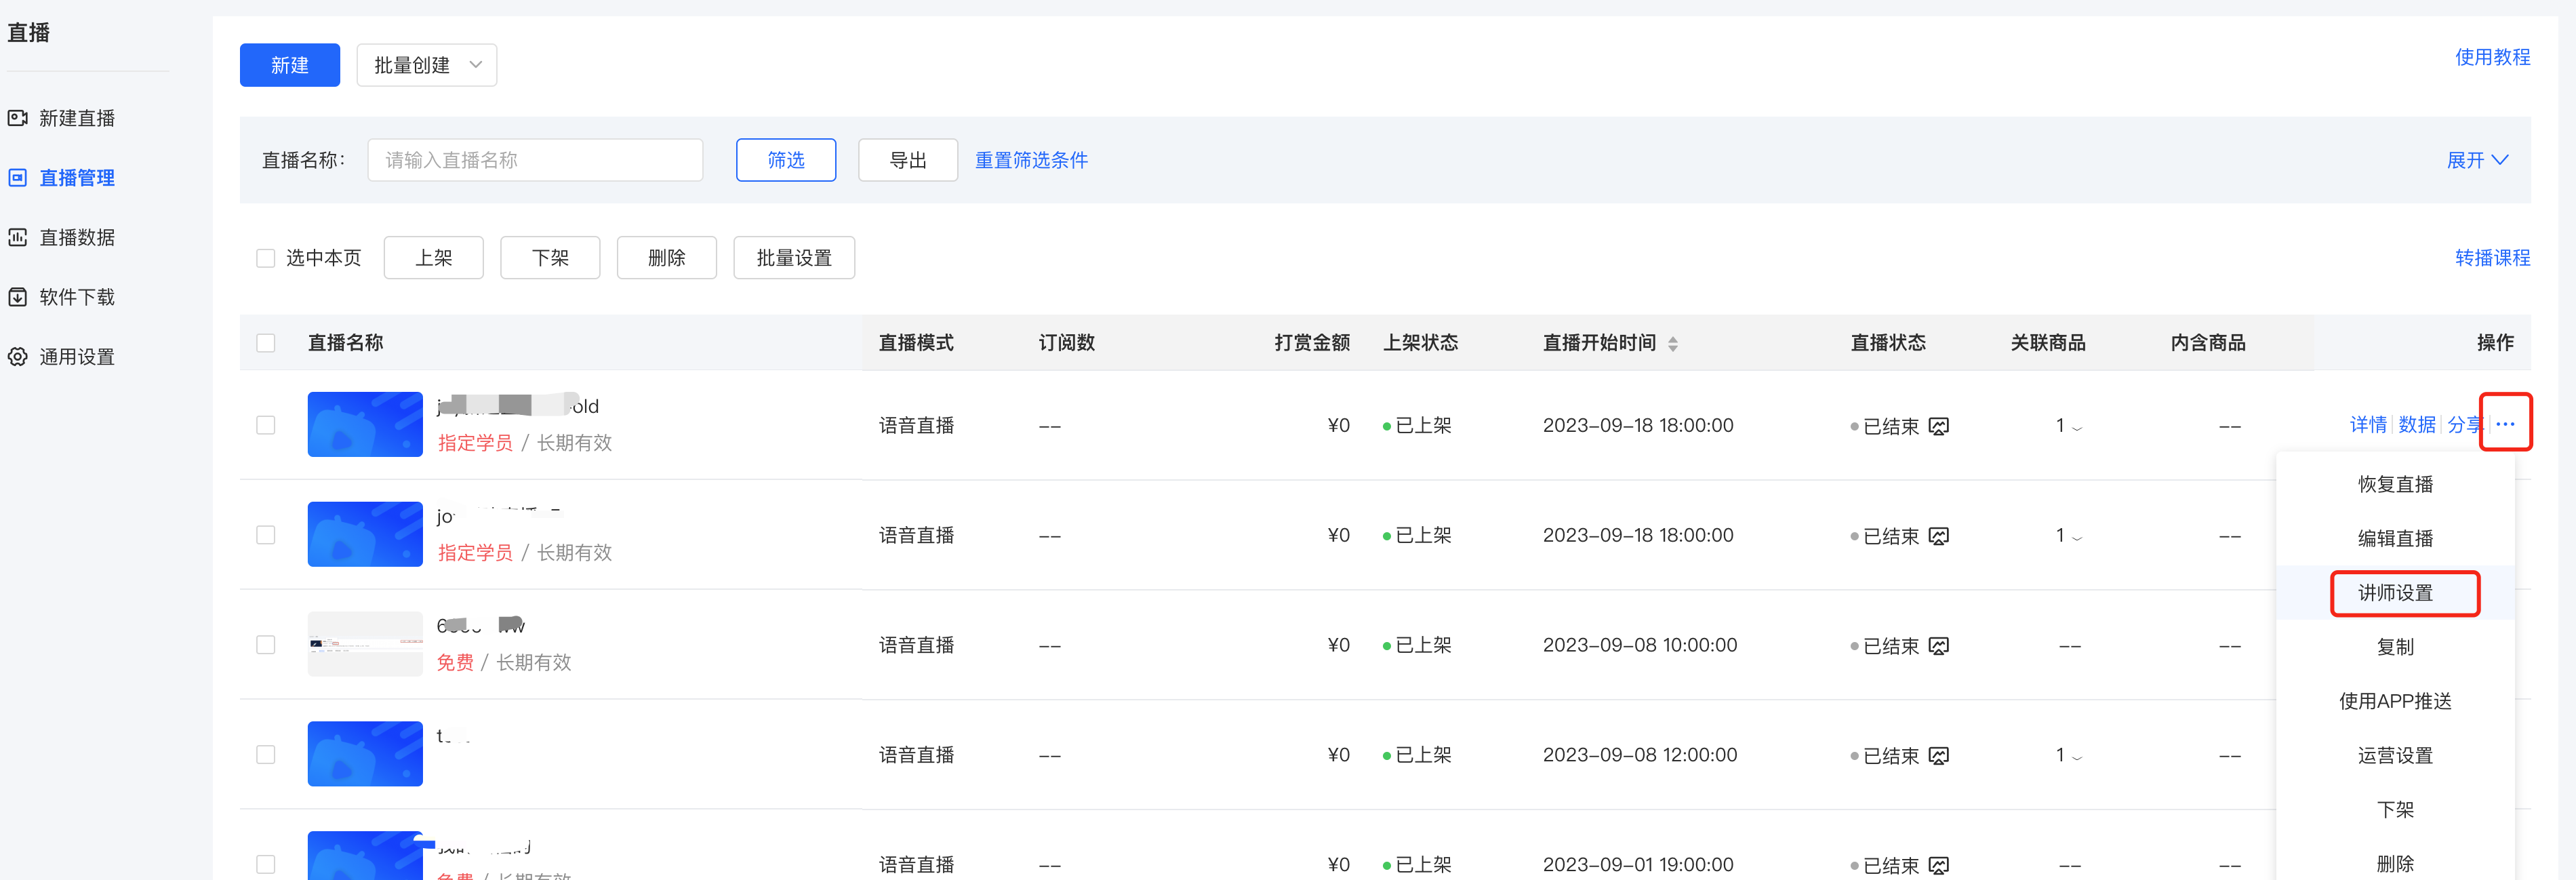Select the 直播管理 sidebar icon
Image resolution: width=2576 pixels, height=880 pixels.
[18, 178]
